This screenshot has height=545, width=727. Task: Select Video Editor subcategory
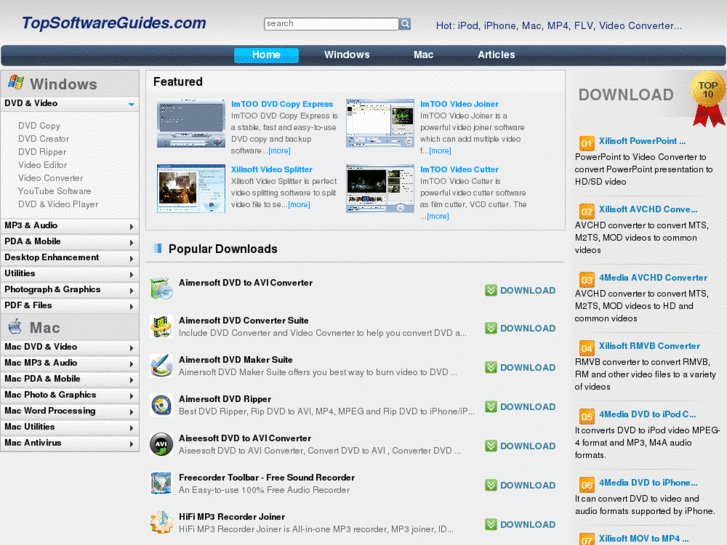42,165
